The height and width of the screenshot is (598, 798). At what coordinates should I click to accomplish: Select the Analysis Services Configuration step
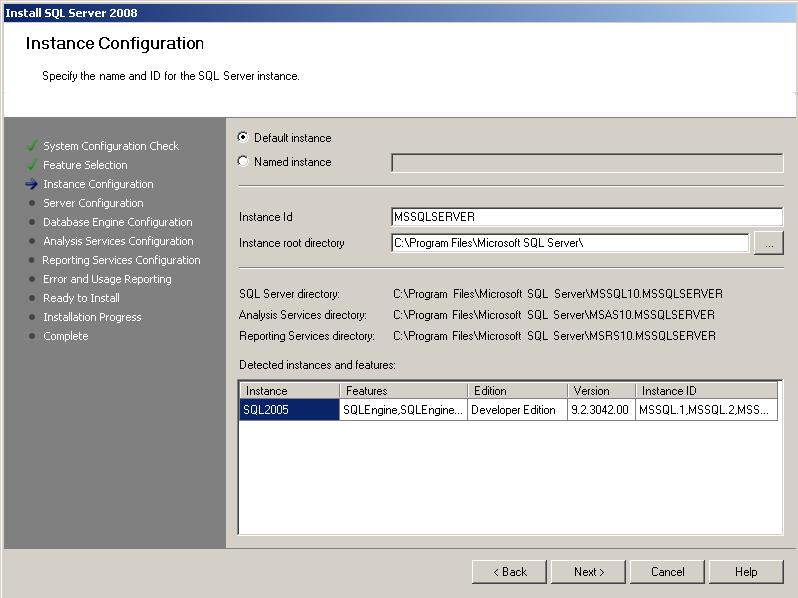pyautogui.click(x=118, y=241)
